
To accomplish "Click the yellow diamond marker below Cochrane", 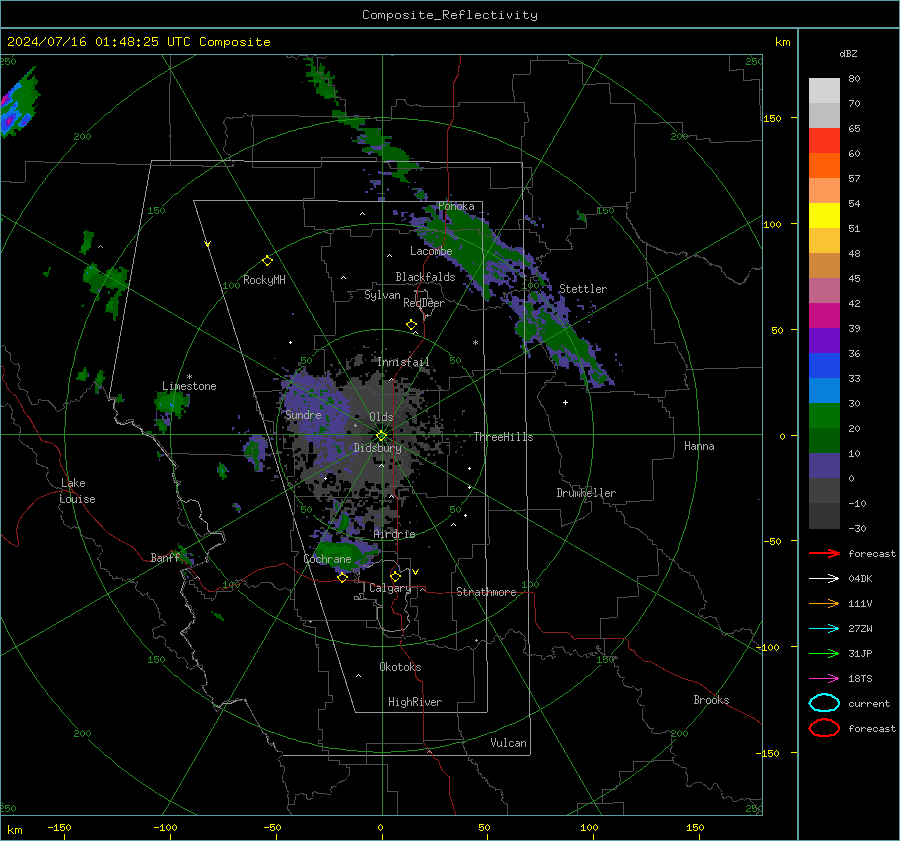I will [342, 578].
